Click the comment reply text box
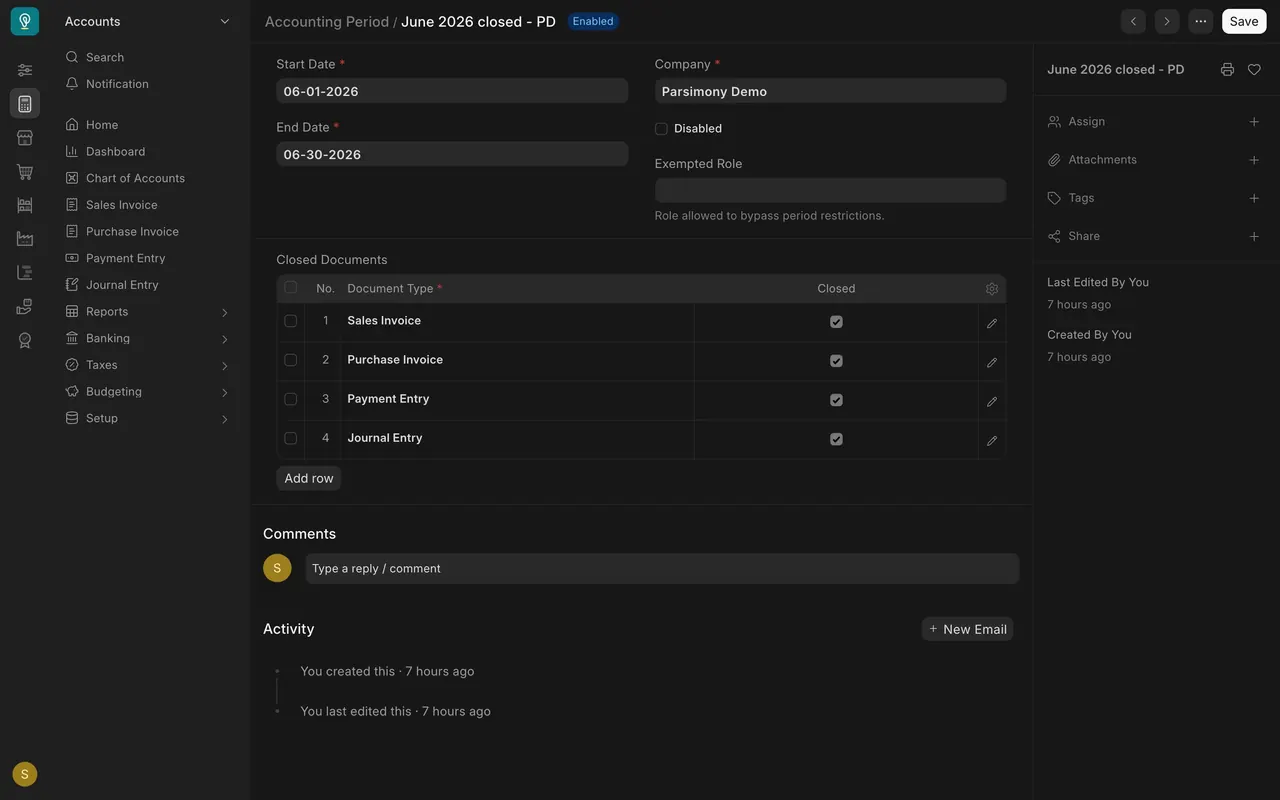Viewport: 1280px width, 800px height. (x=662, y=568)
